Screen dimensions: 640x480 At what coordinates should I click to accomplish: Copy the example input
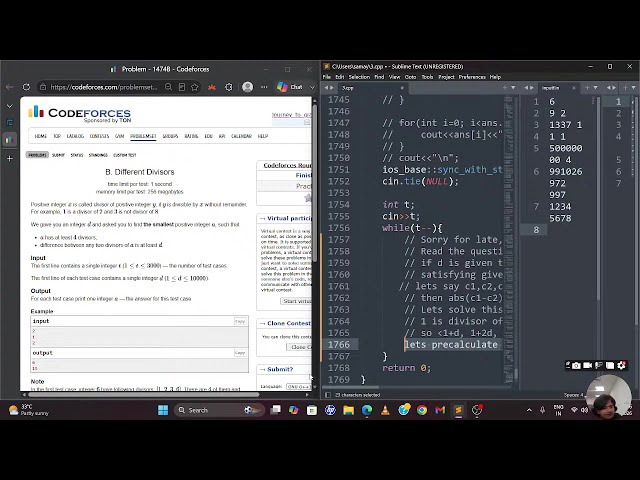(240, 322)
